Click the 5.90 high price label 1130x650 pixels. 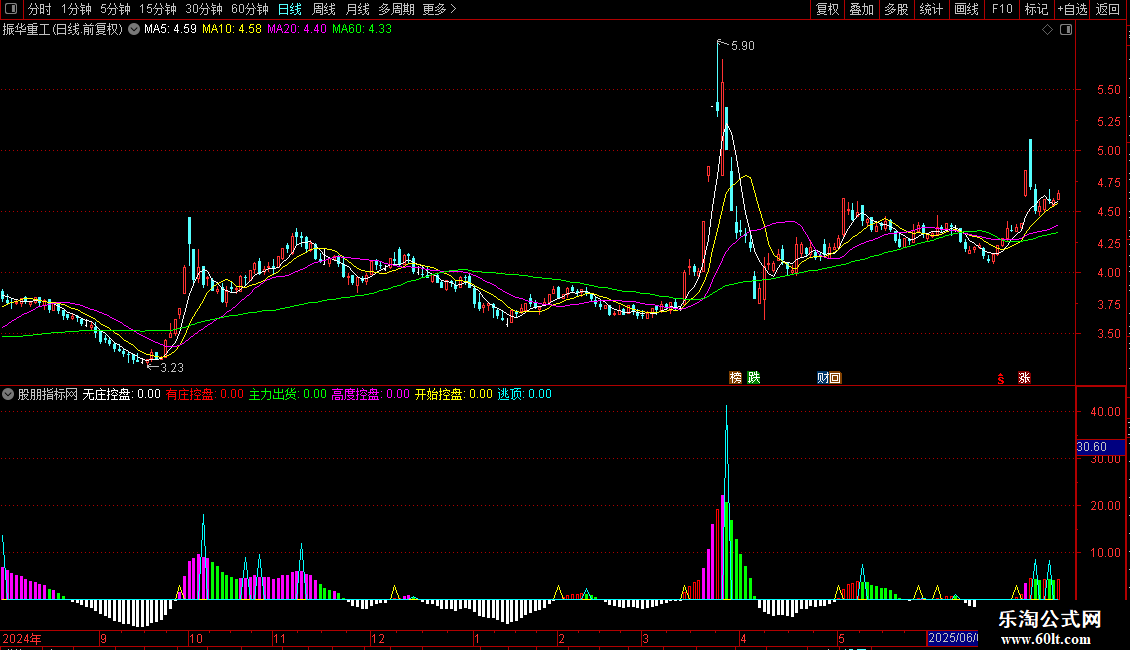(742, 45)
